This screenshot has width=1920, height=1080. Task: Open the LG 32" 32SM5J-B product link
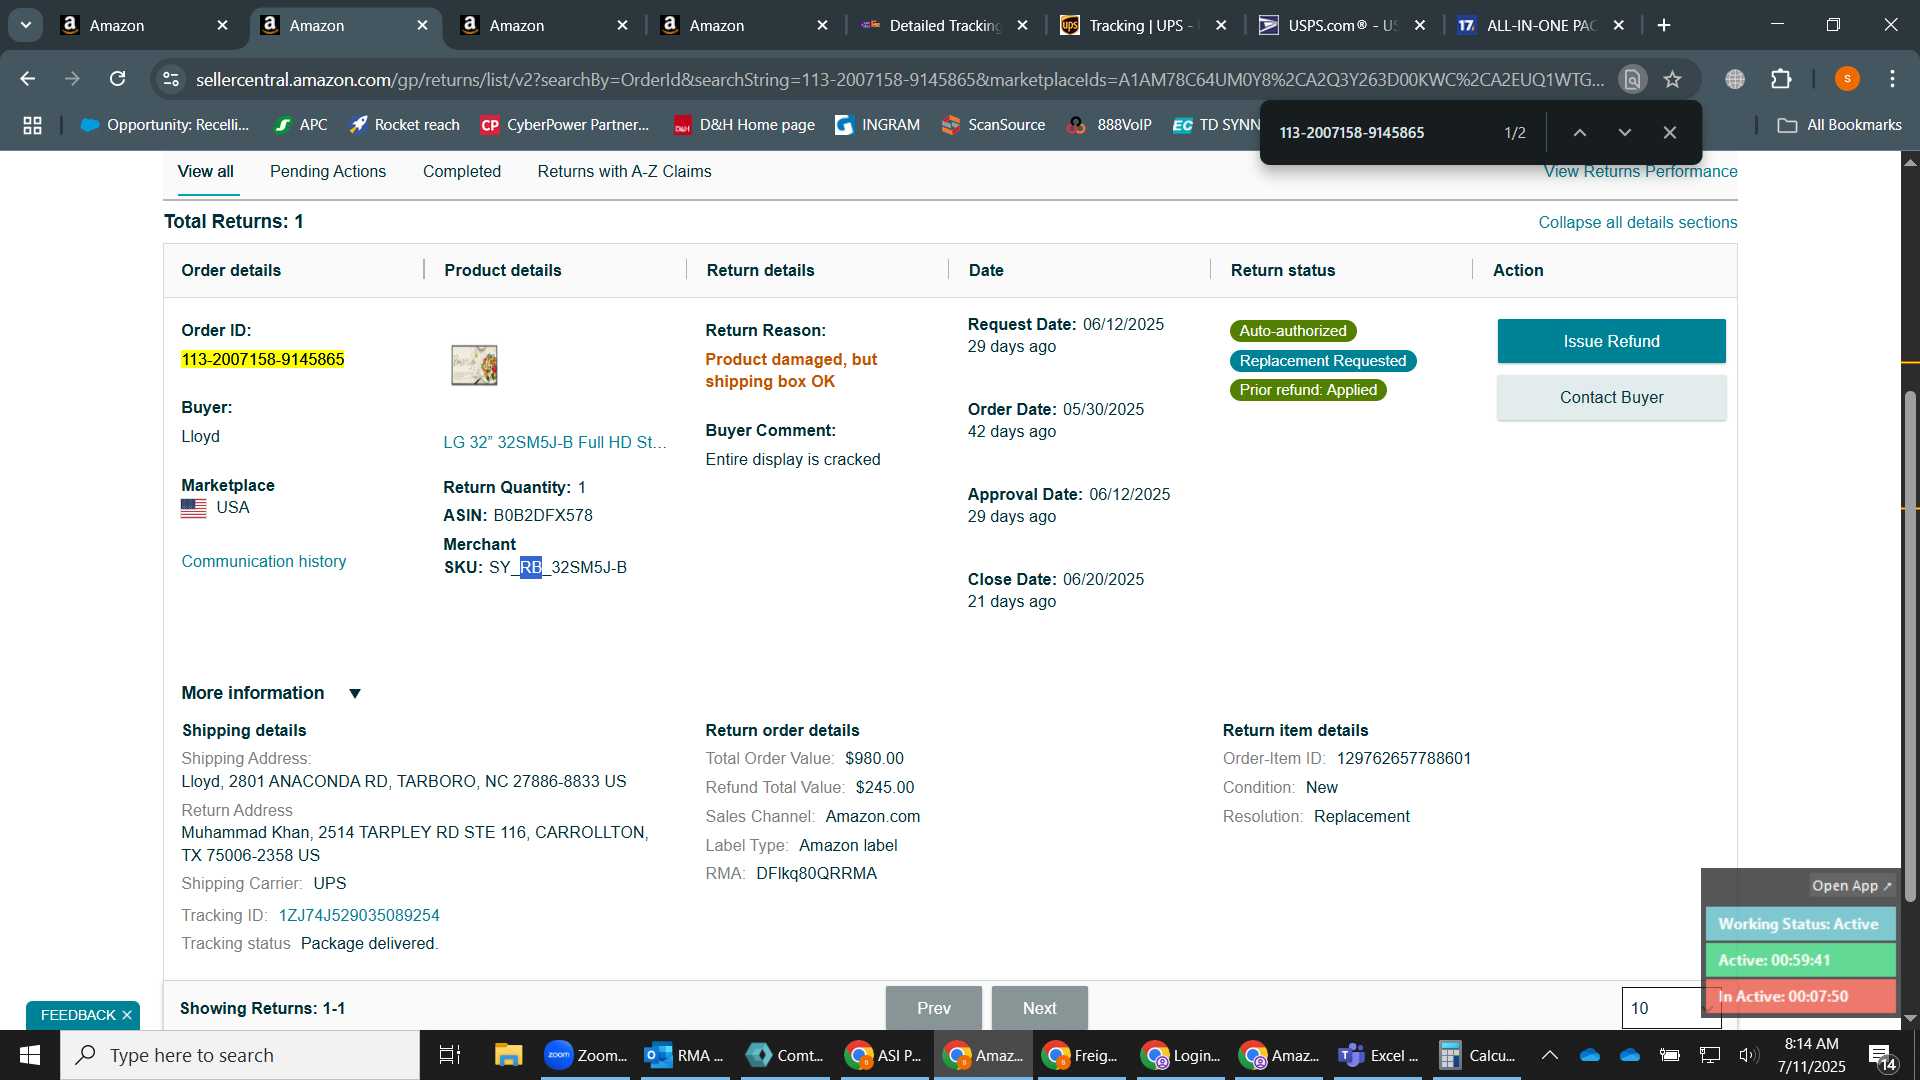pyautogui.click(x=555, y=442)
